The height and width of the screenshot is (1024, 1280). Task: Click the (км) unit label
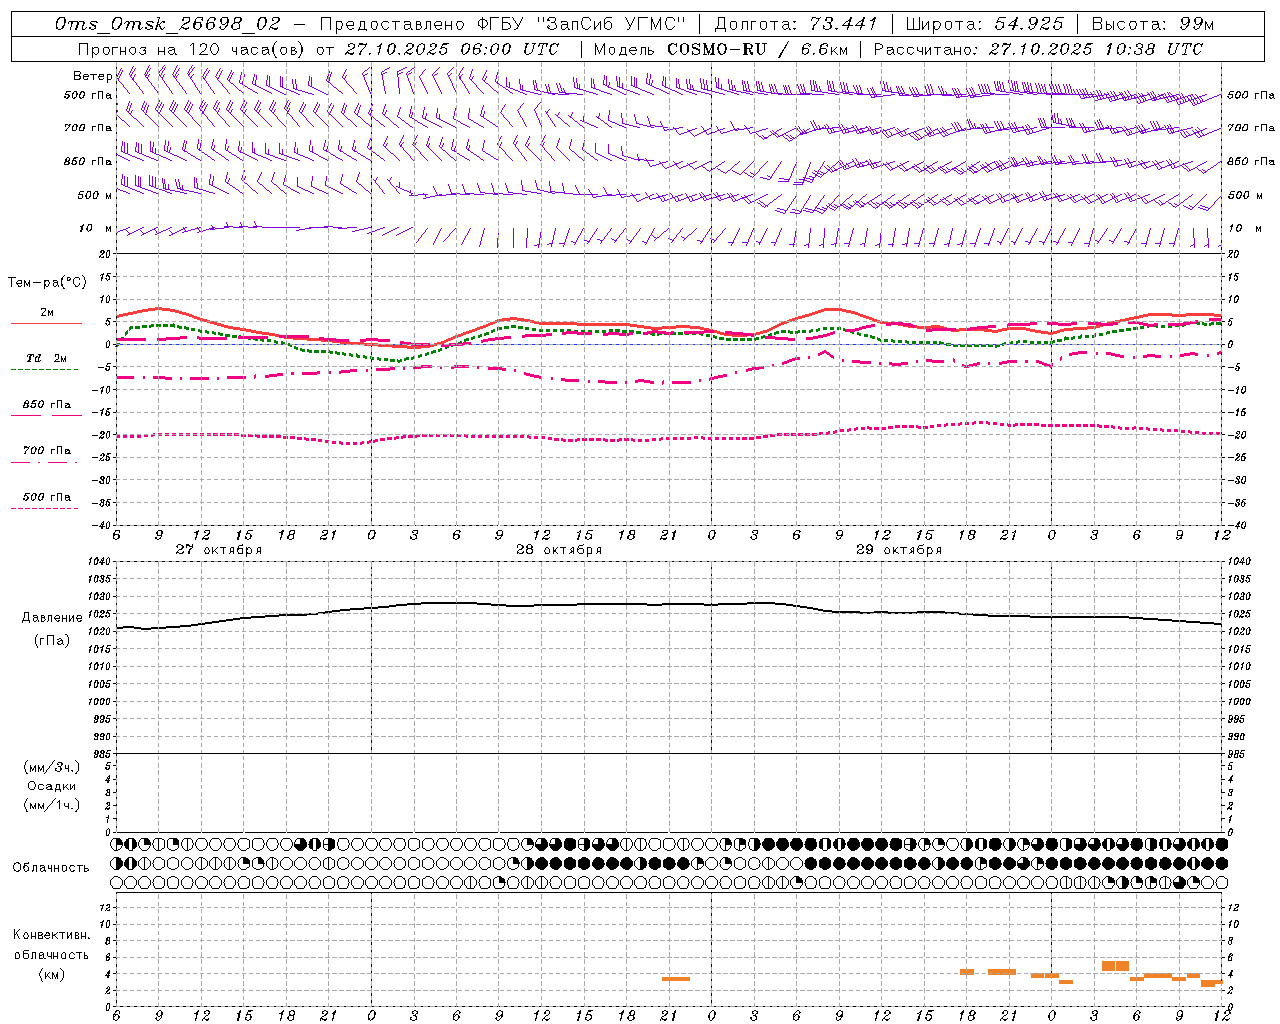tap(52, 974)
